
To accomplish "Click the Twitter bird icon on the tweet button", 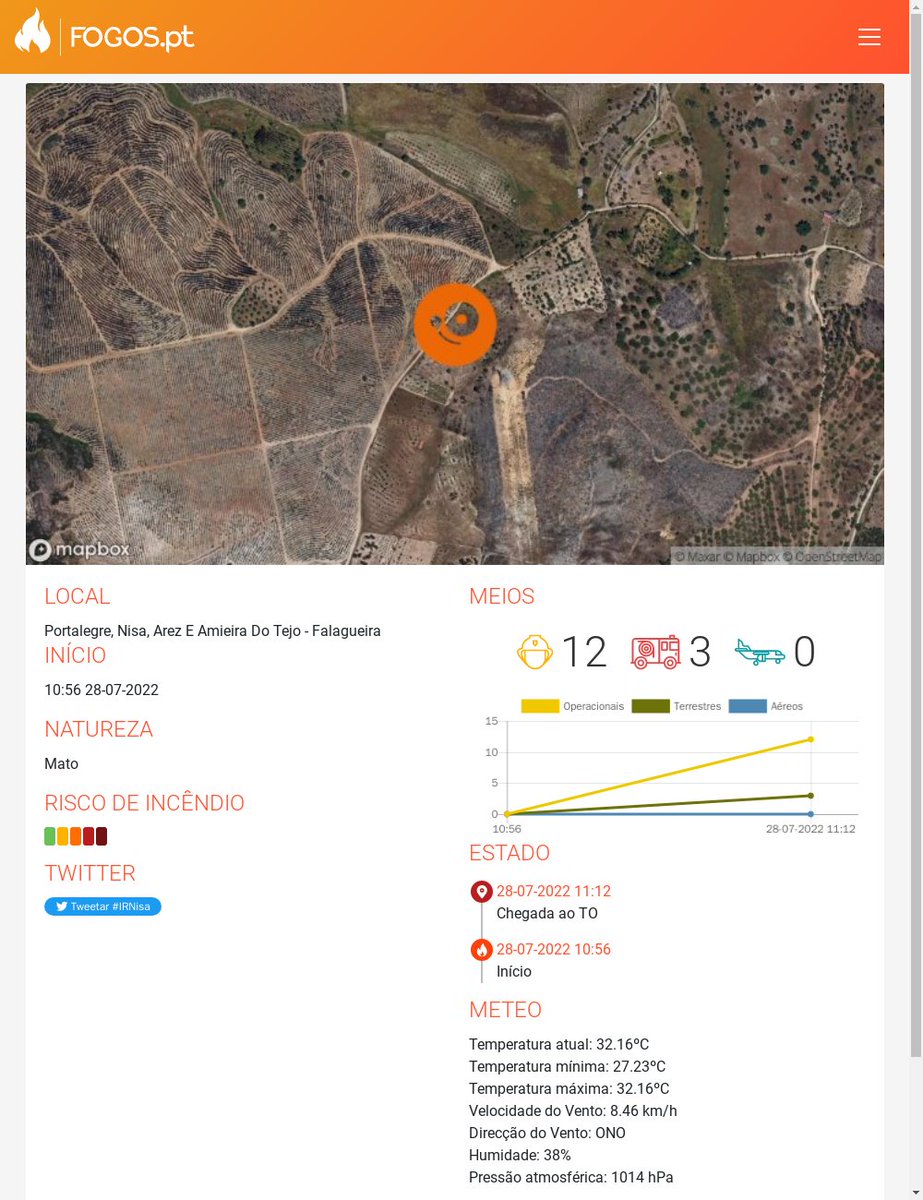I will 61,906.
